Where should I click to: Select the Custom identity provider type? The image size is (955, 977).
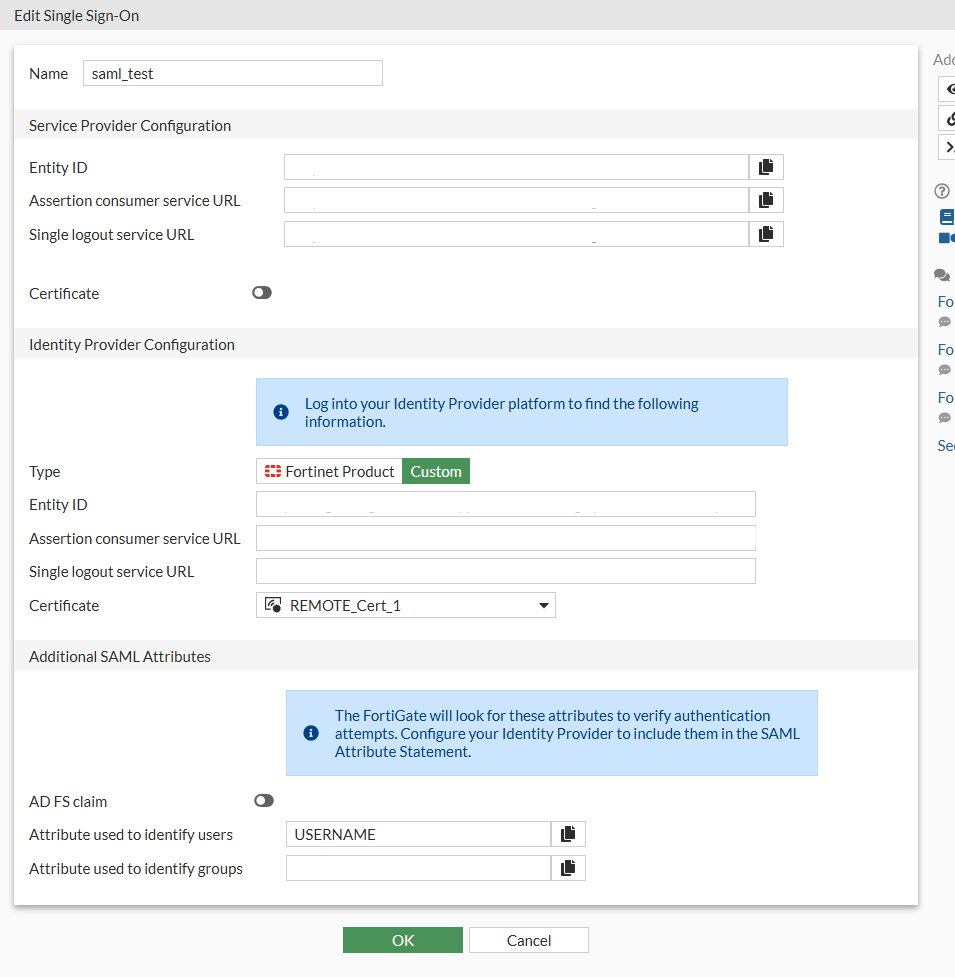pyautogui.click(x=436, y=472)
